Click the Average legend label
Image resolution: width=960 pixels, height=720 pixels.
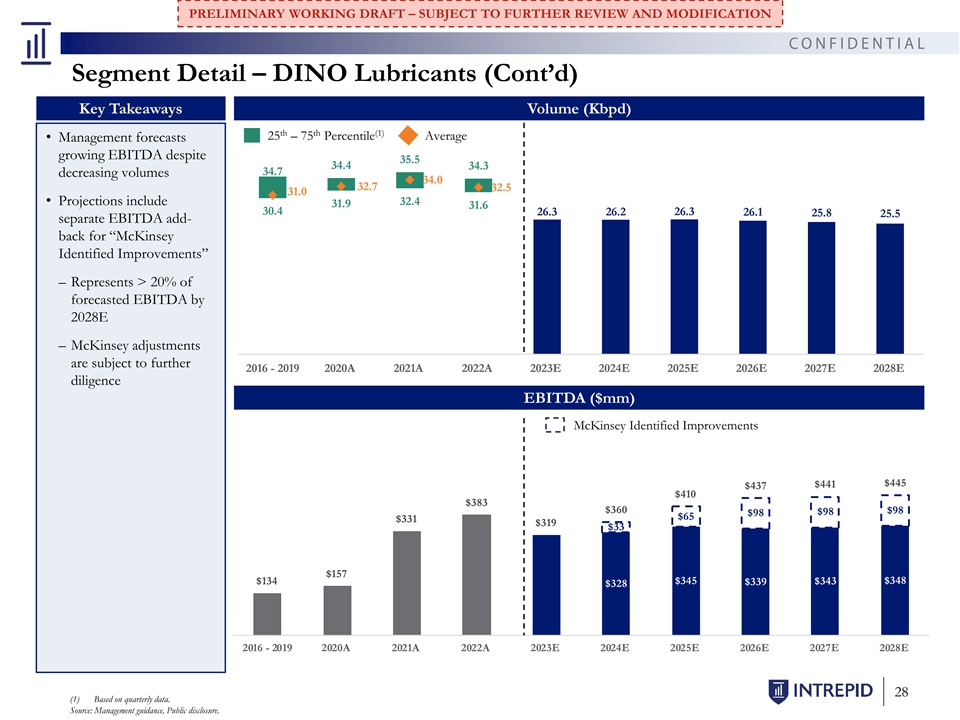point(446,136)
